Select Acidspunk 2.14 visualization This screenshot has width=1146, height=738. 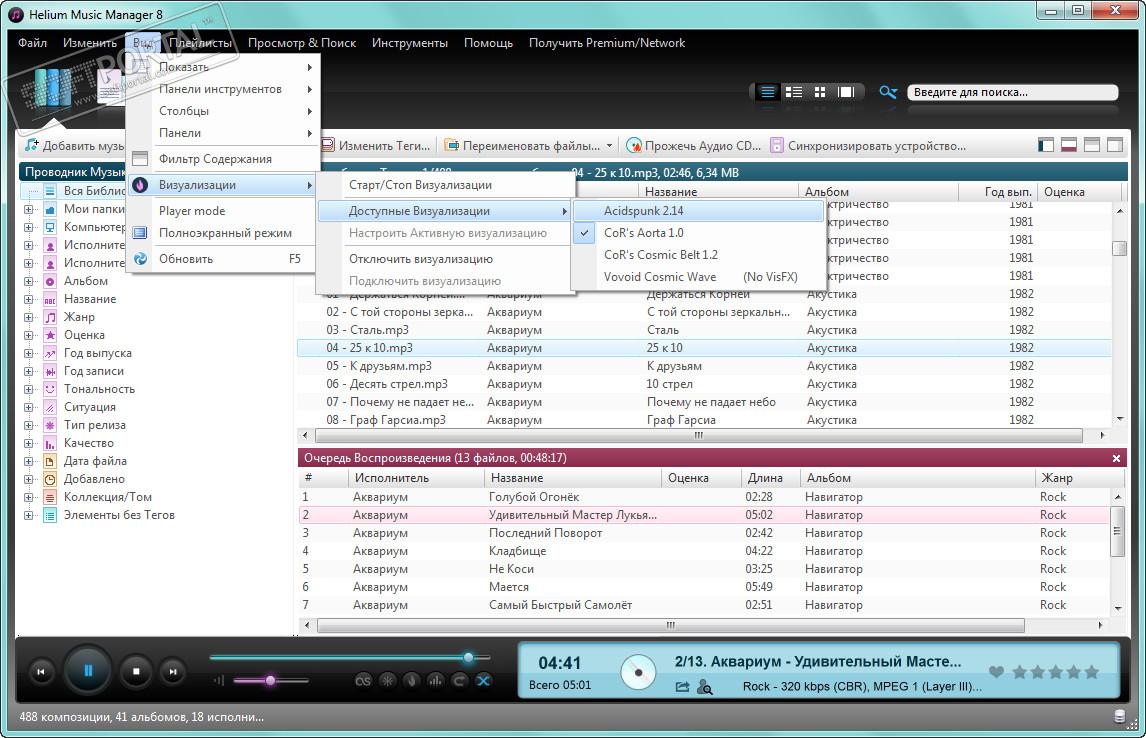(699, 210)
